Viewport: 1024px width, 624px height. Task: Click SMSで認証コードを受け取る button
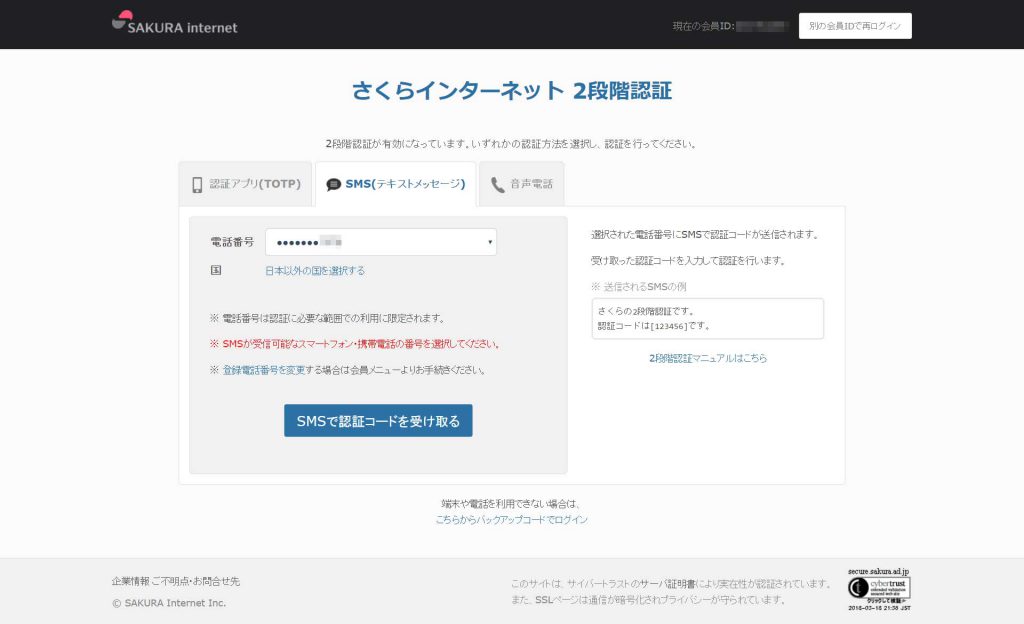click(378, 421)
